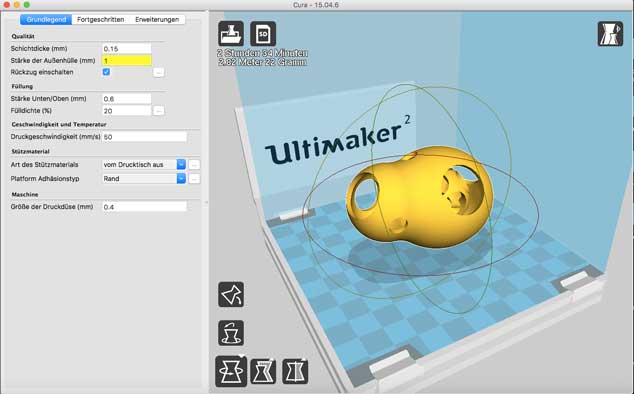The image size is (634, 394).
Task: Click the Stärke Unten/Oben input field
Action: pos(127,99)
